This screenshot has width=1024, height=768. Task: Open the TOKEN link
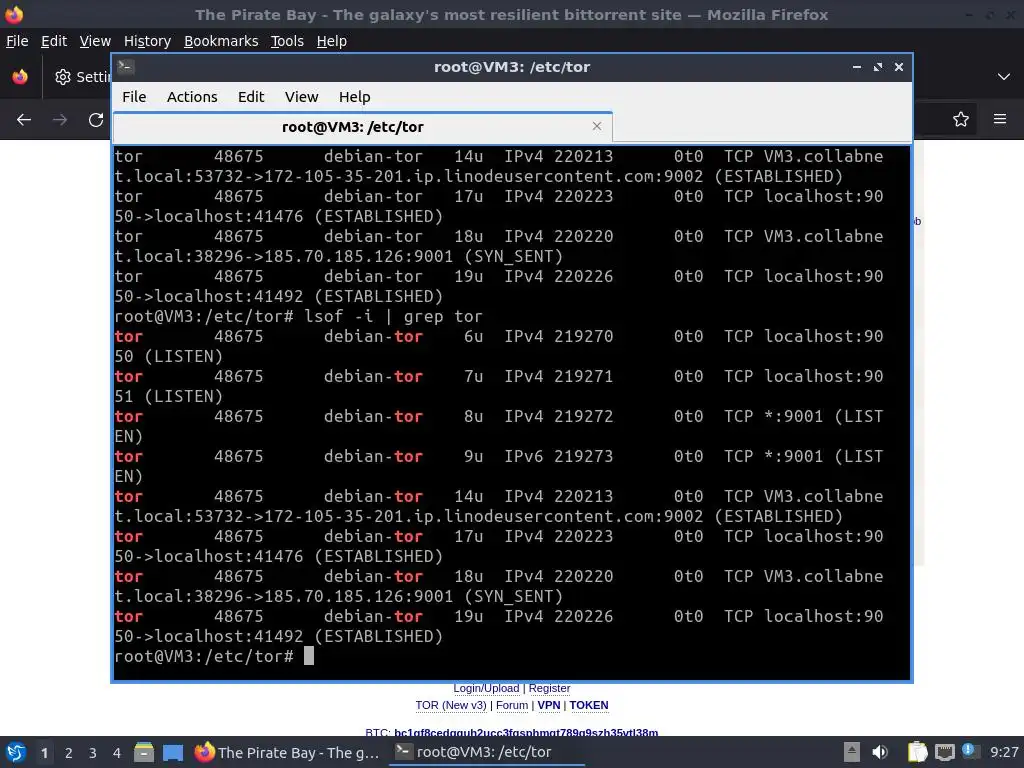[x=588, y=705]
